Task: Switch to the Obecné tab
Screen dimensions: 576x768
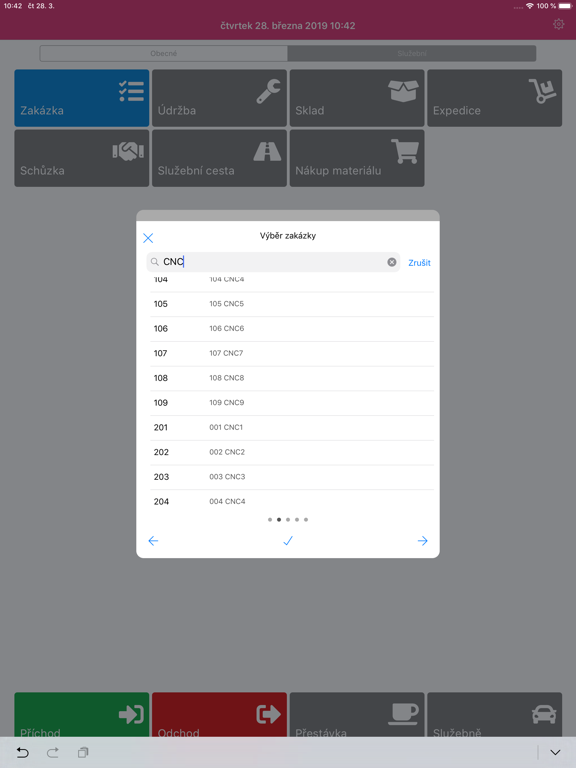Action: tap(164, 53)
